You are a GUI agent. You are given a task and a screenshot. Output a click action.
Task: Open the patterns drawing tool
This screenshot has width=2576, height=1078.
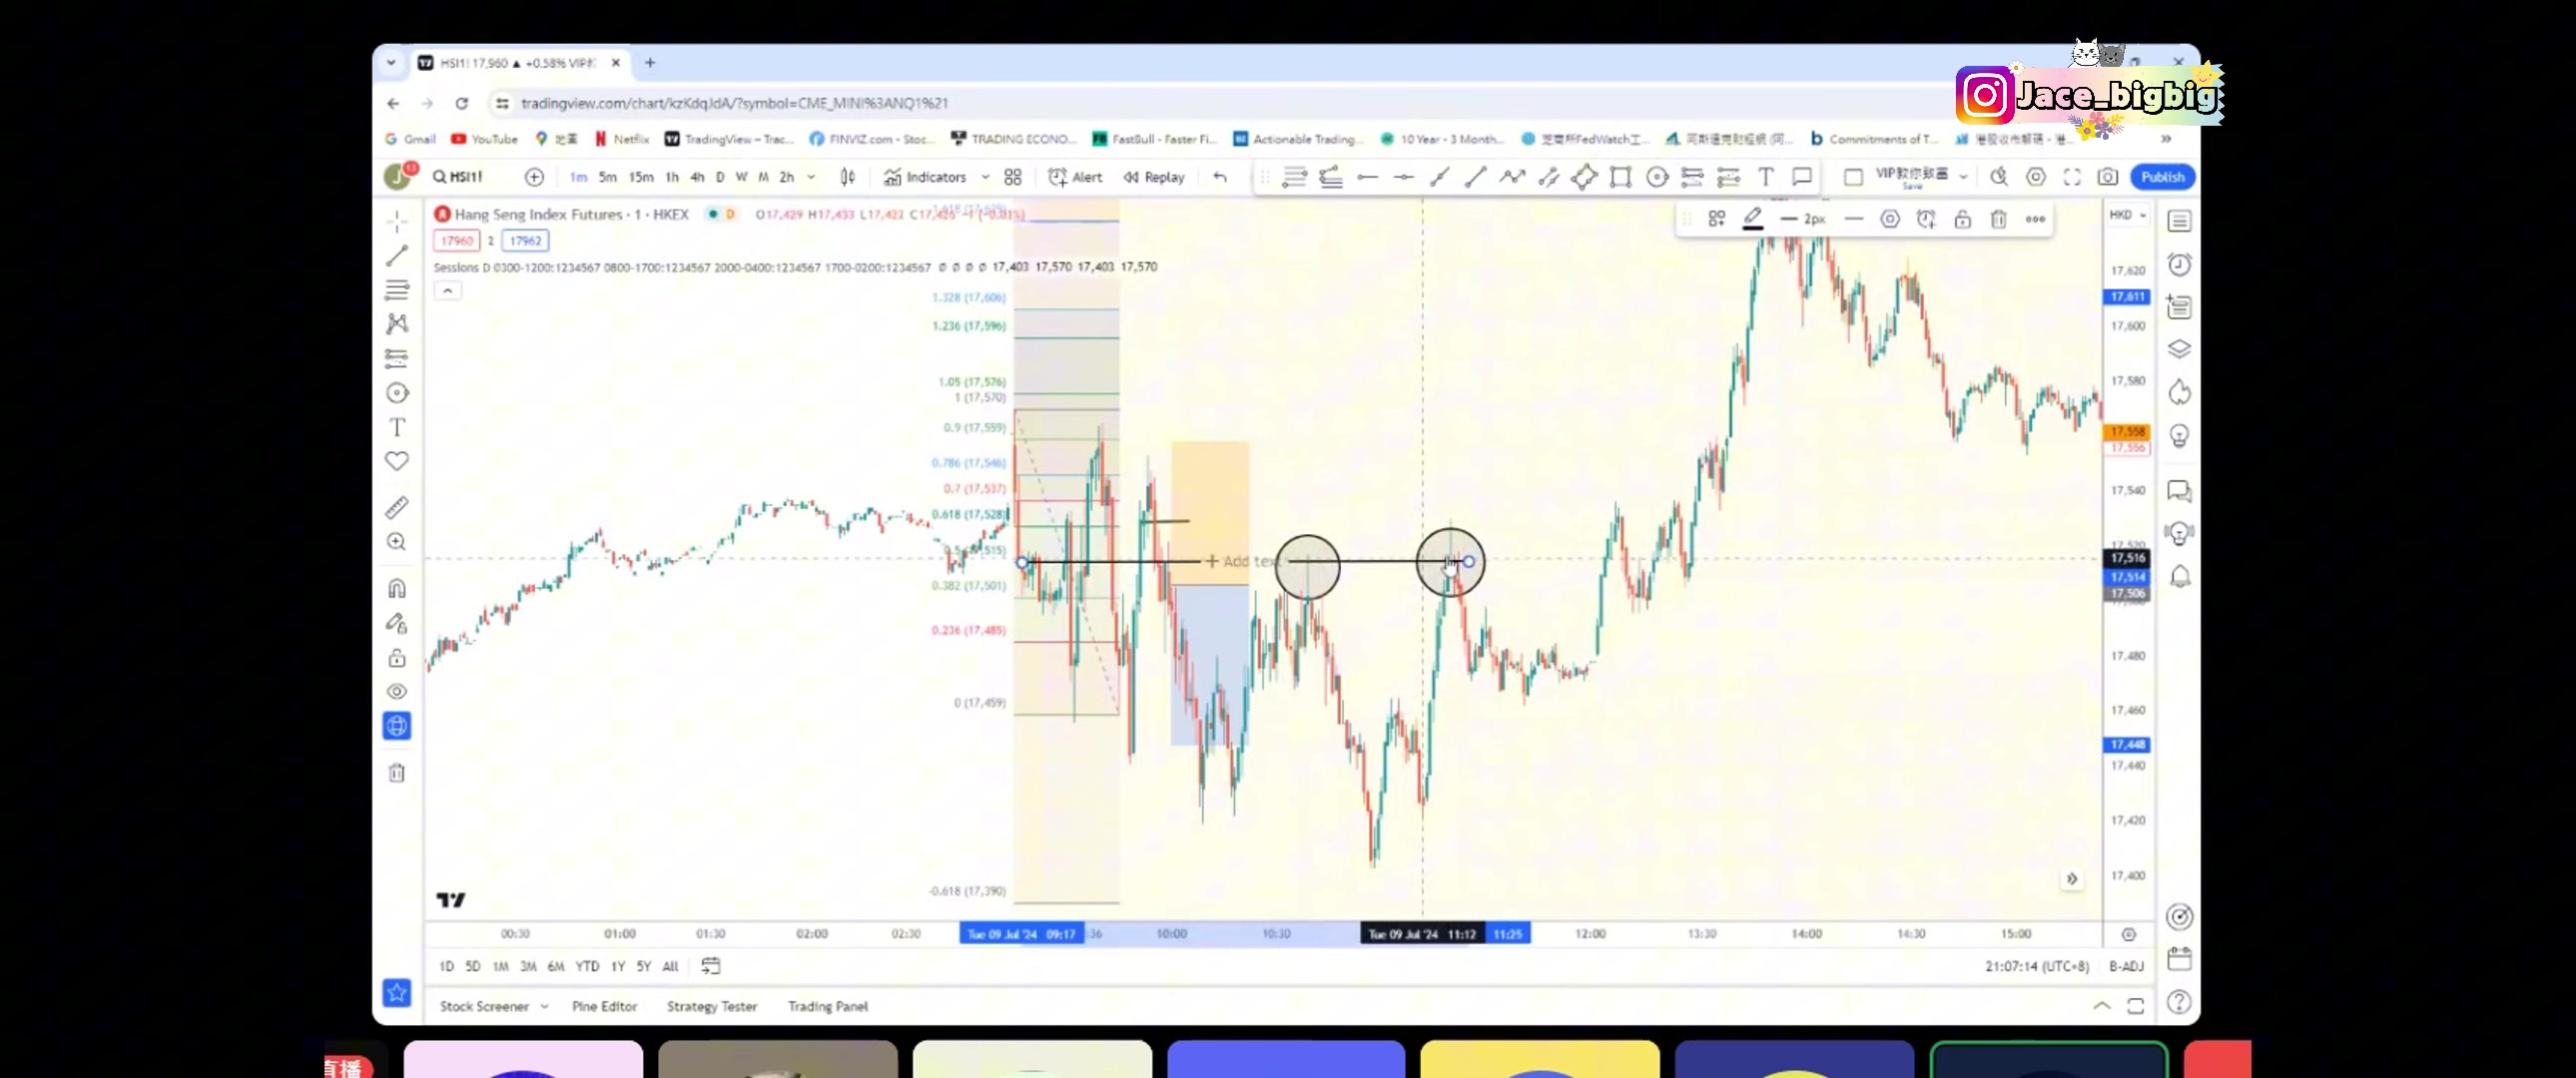pyautogui.click(x=397, y=324)
